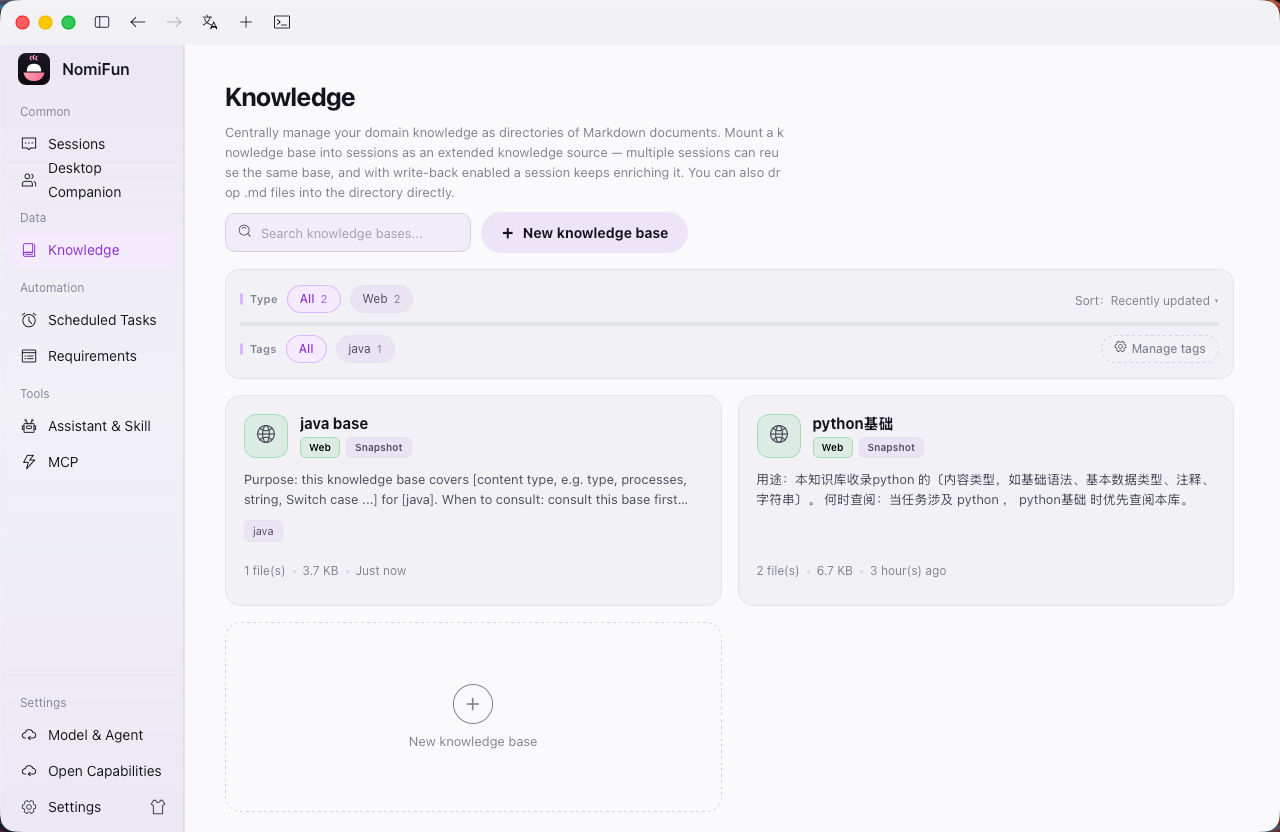Focus the Search knowledge bases field
This screenshot has height=832, width=1280.
(348, 232)
